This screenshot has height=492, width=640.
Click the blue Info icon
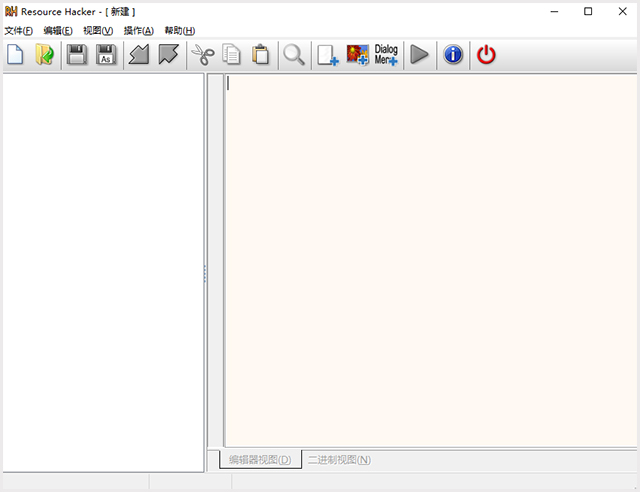(x=453, y=55)
